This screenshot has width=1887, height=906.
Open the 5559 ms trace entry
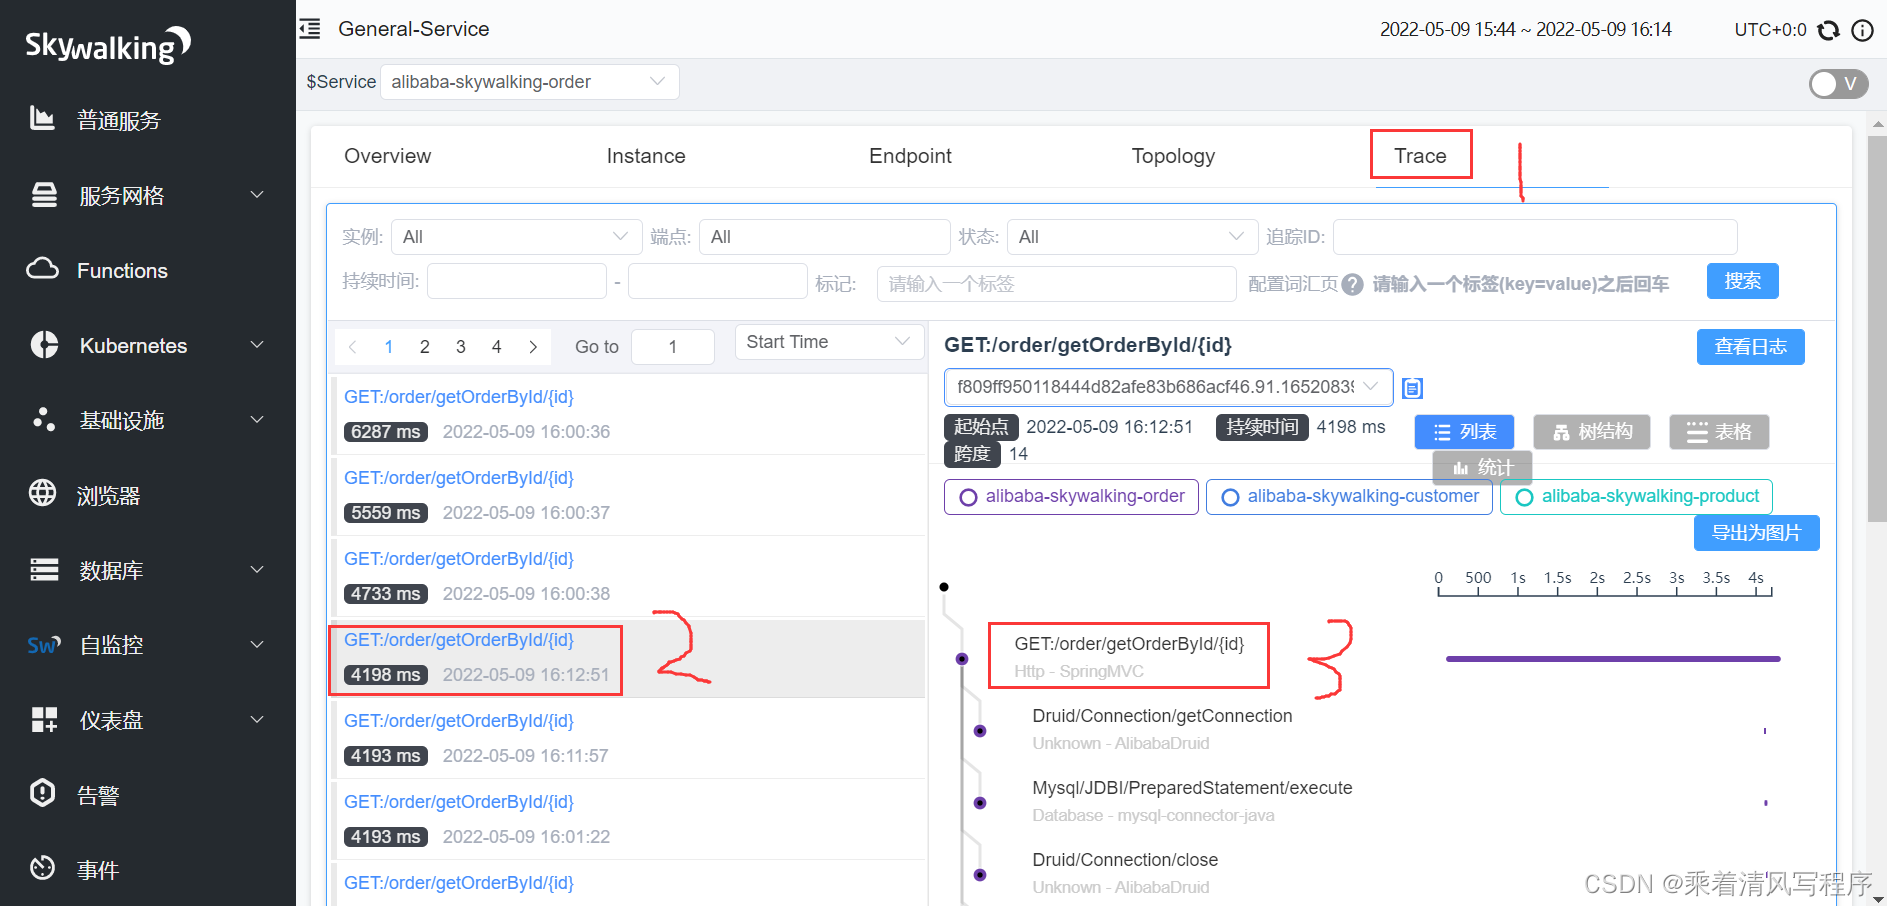point(627,495)
